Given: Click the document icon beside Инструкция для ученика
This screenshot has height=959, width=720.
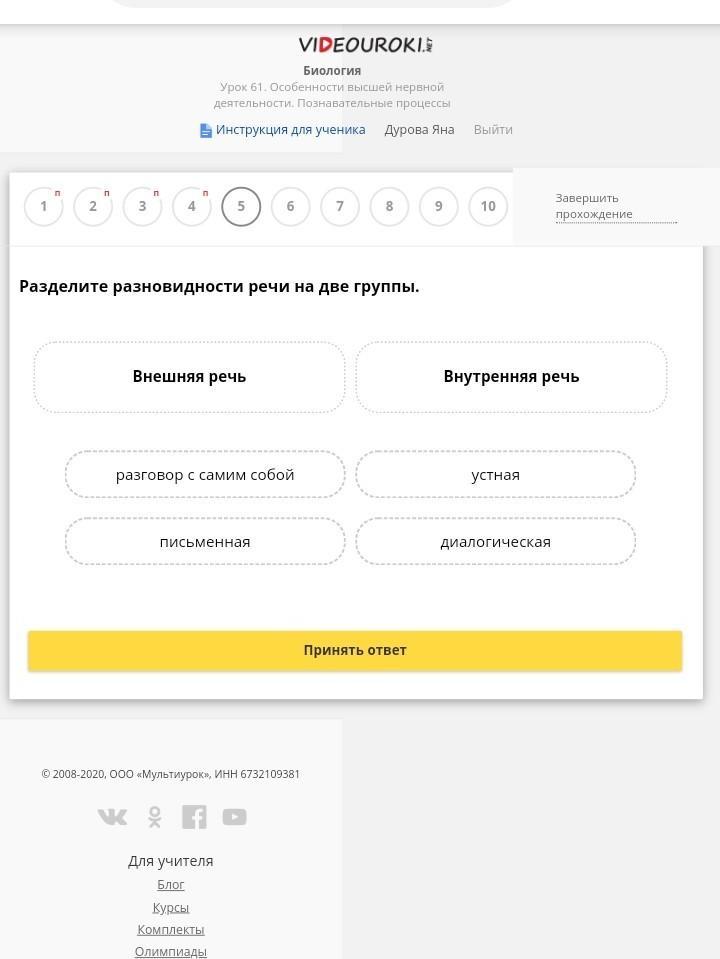Looking at the screenshot, I should (206, 130).
